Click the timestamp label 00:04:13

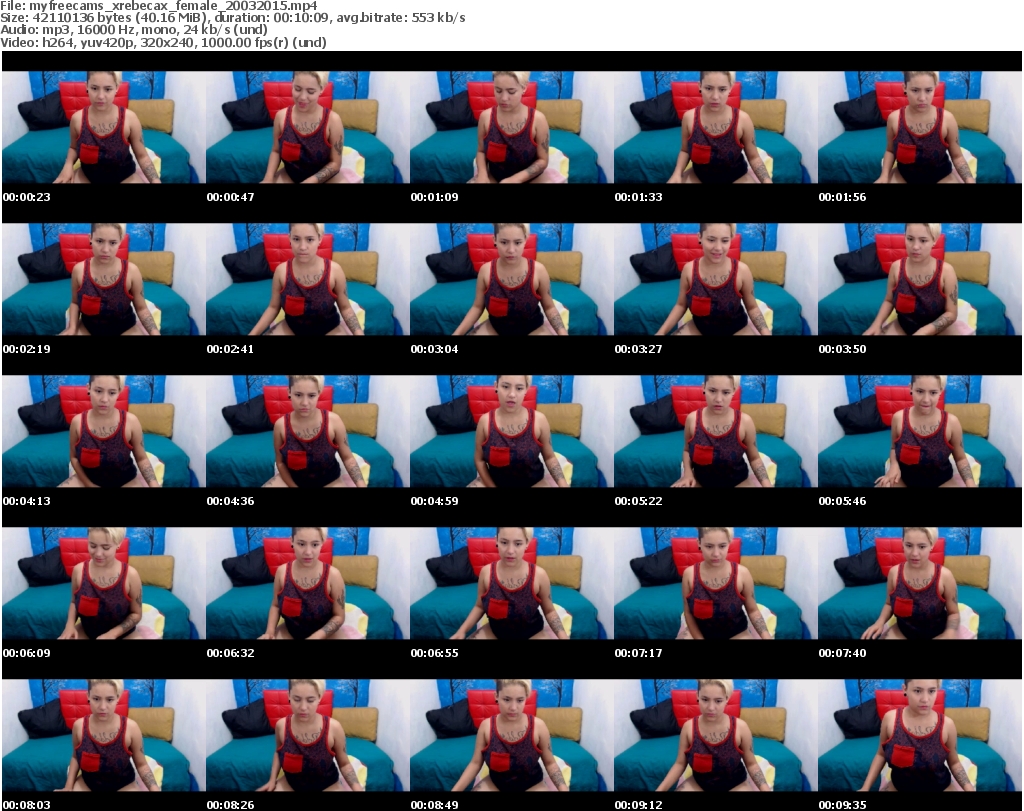[27, 501]
